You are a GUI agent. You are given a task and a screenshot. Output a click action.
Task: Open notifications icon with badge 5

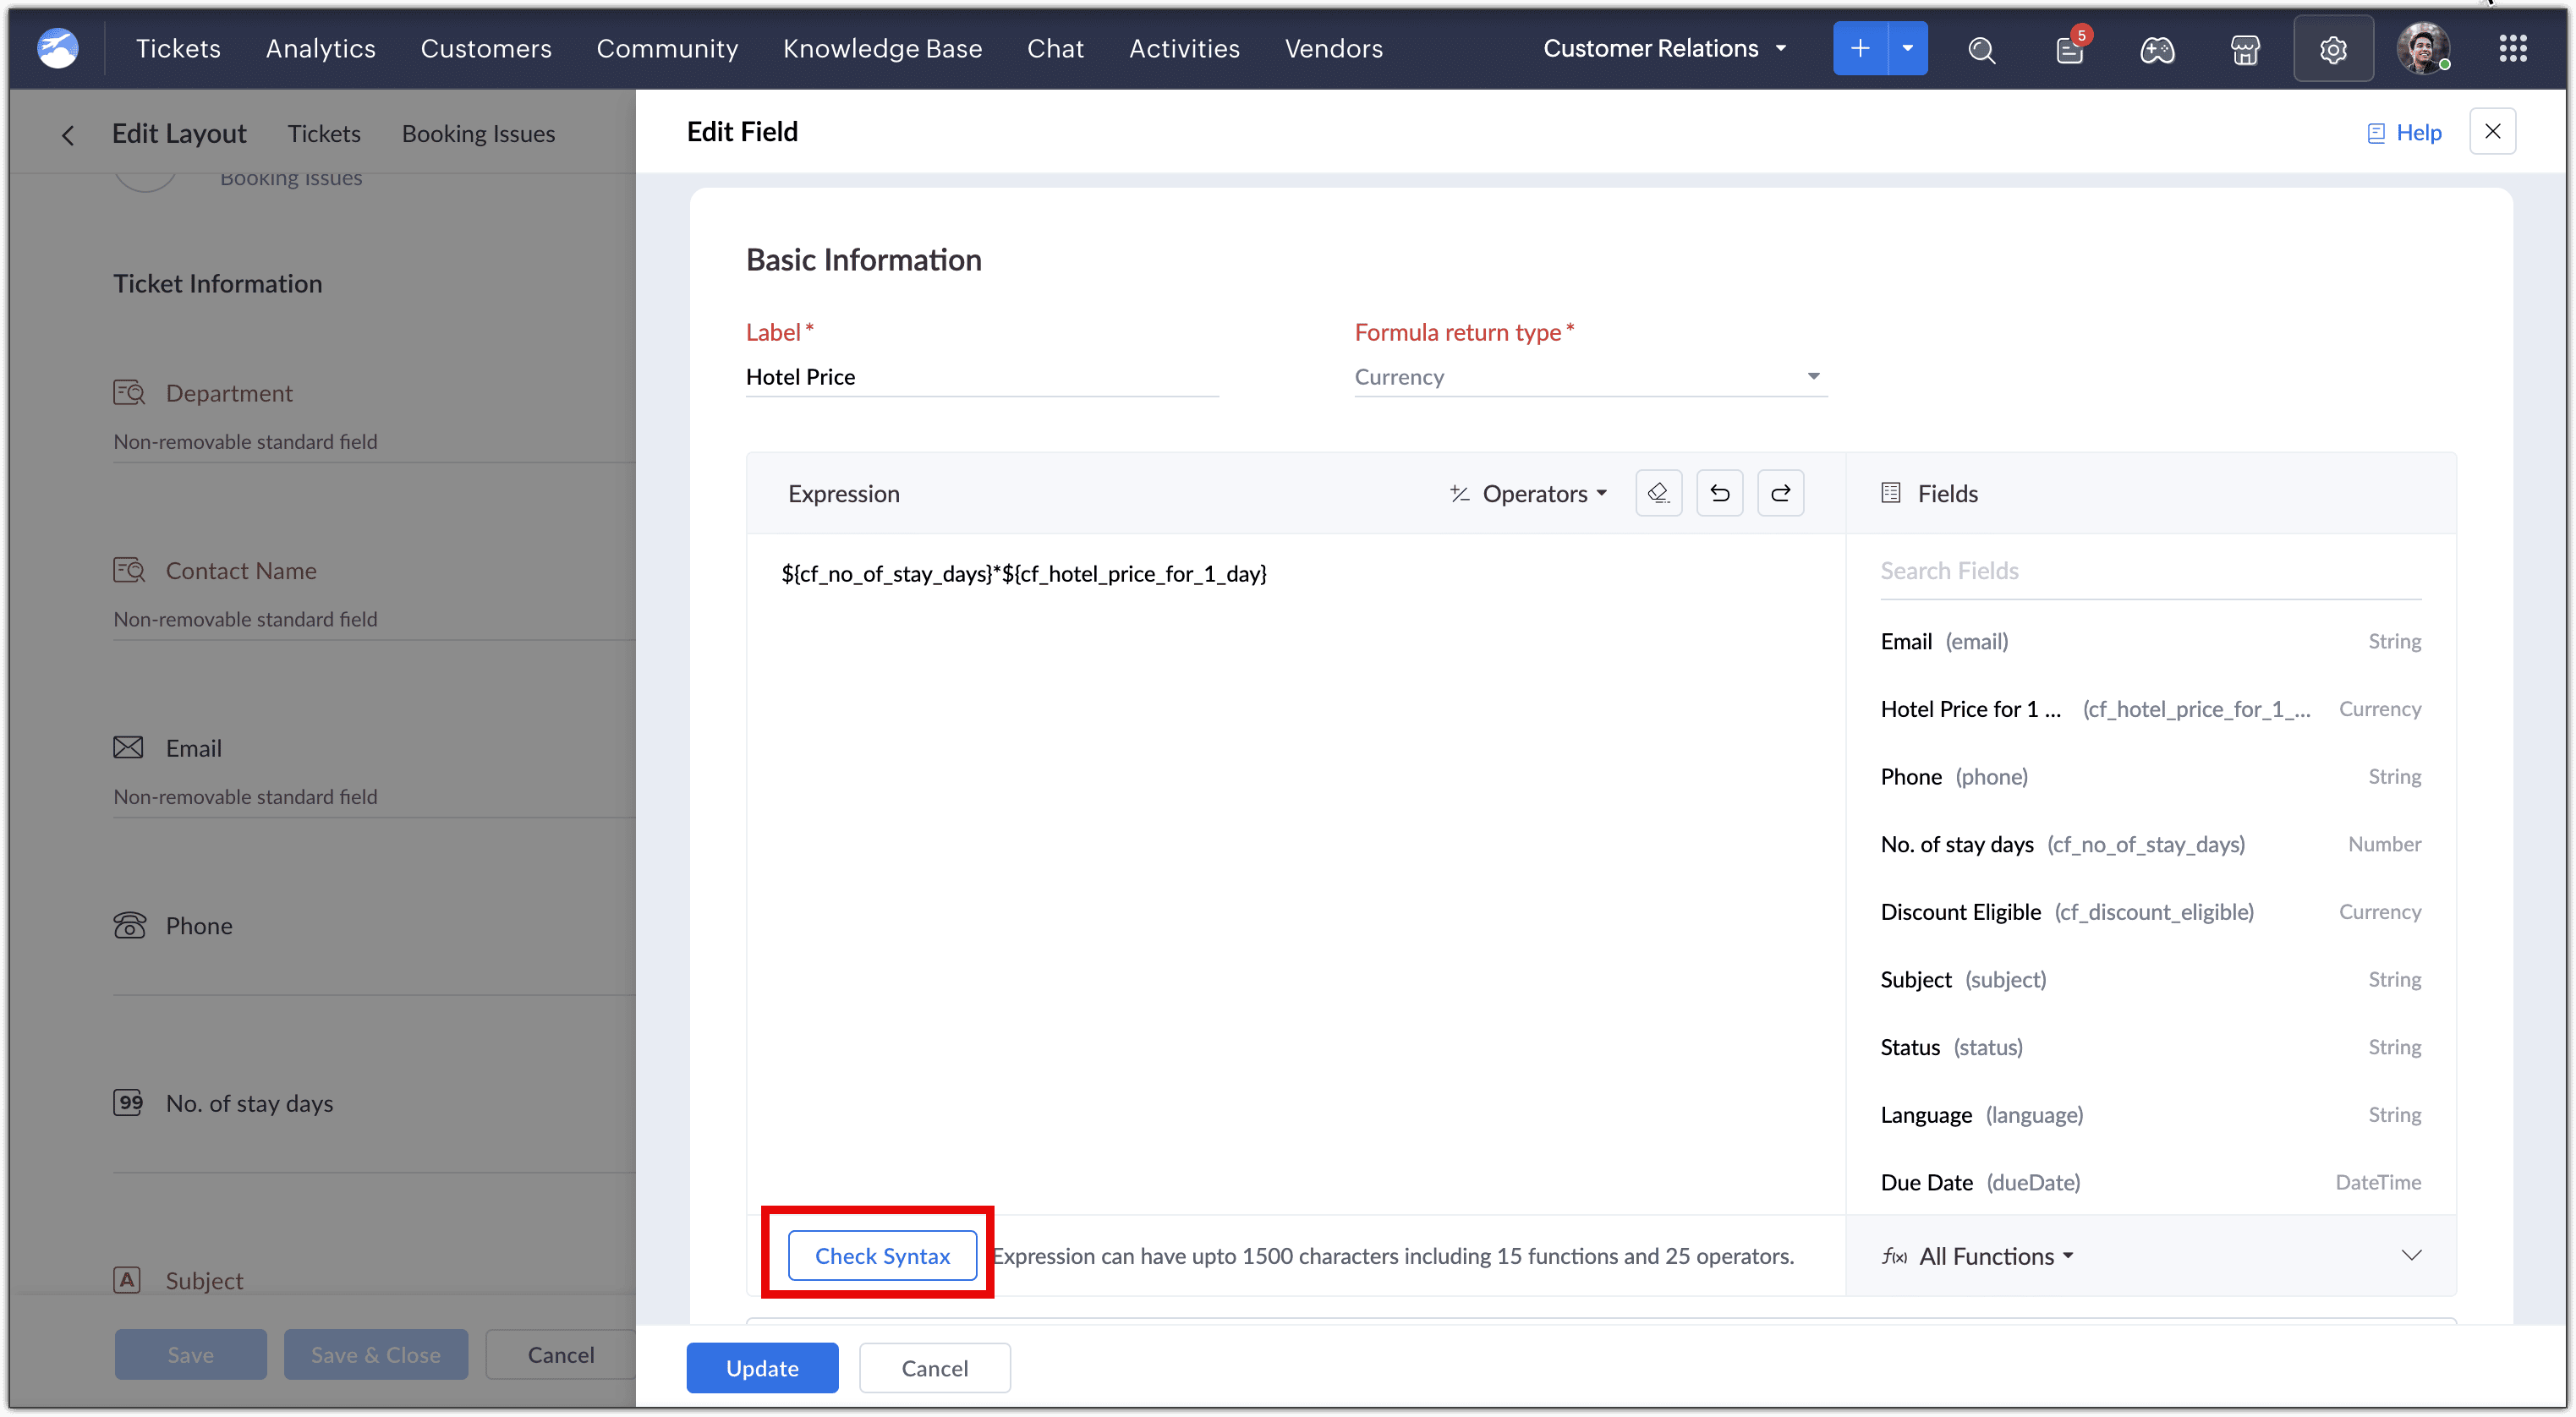pos(2069,49)
